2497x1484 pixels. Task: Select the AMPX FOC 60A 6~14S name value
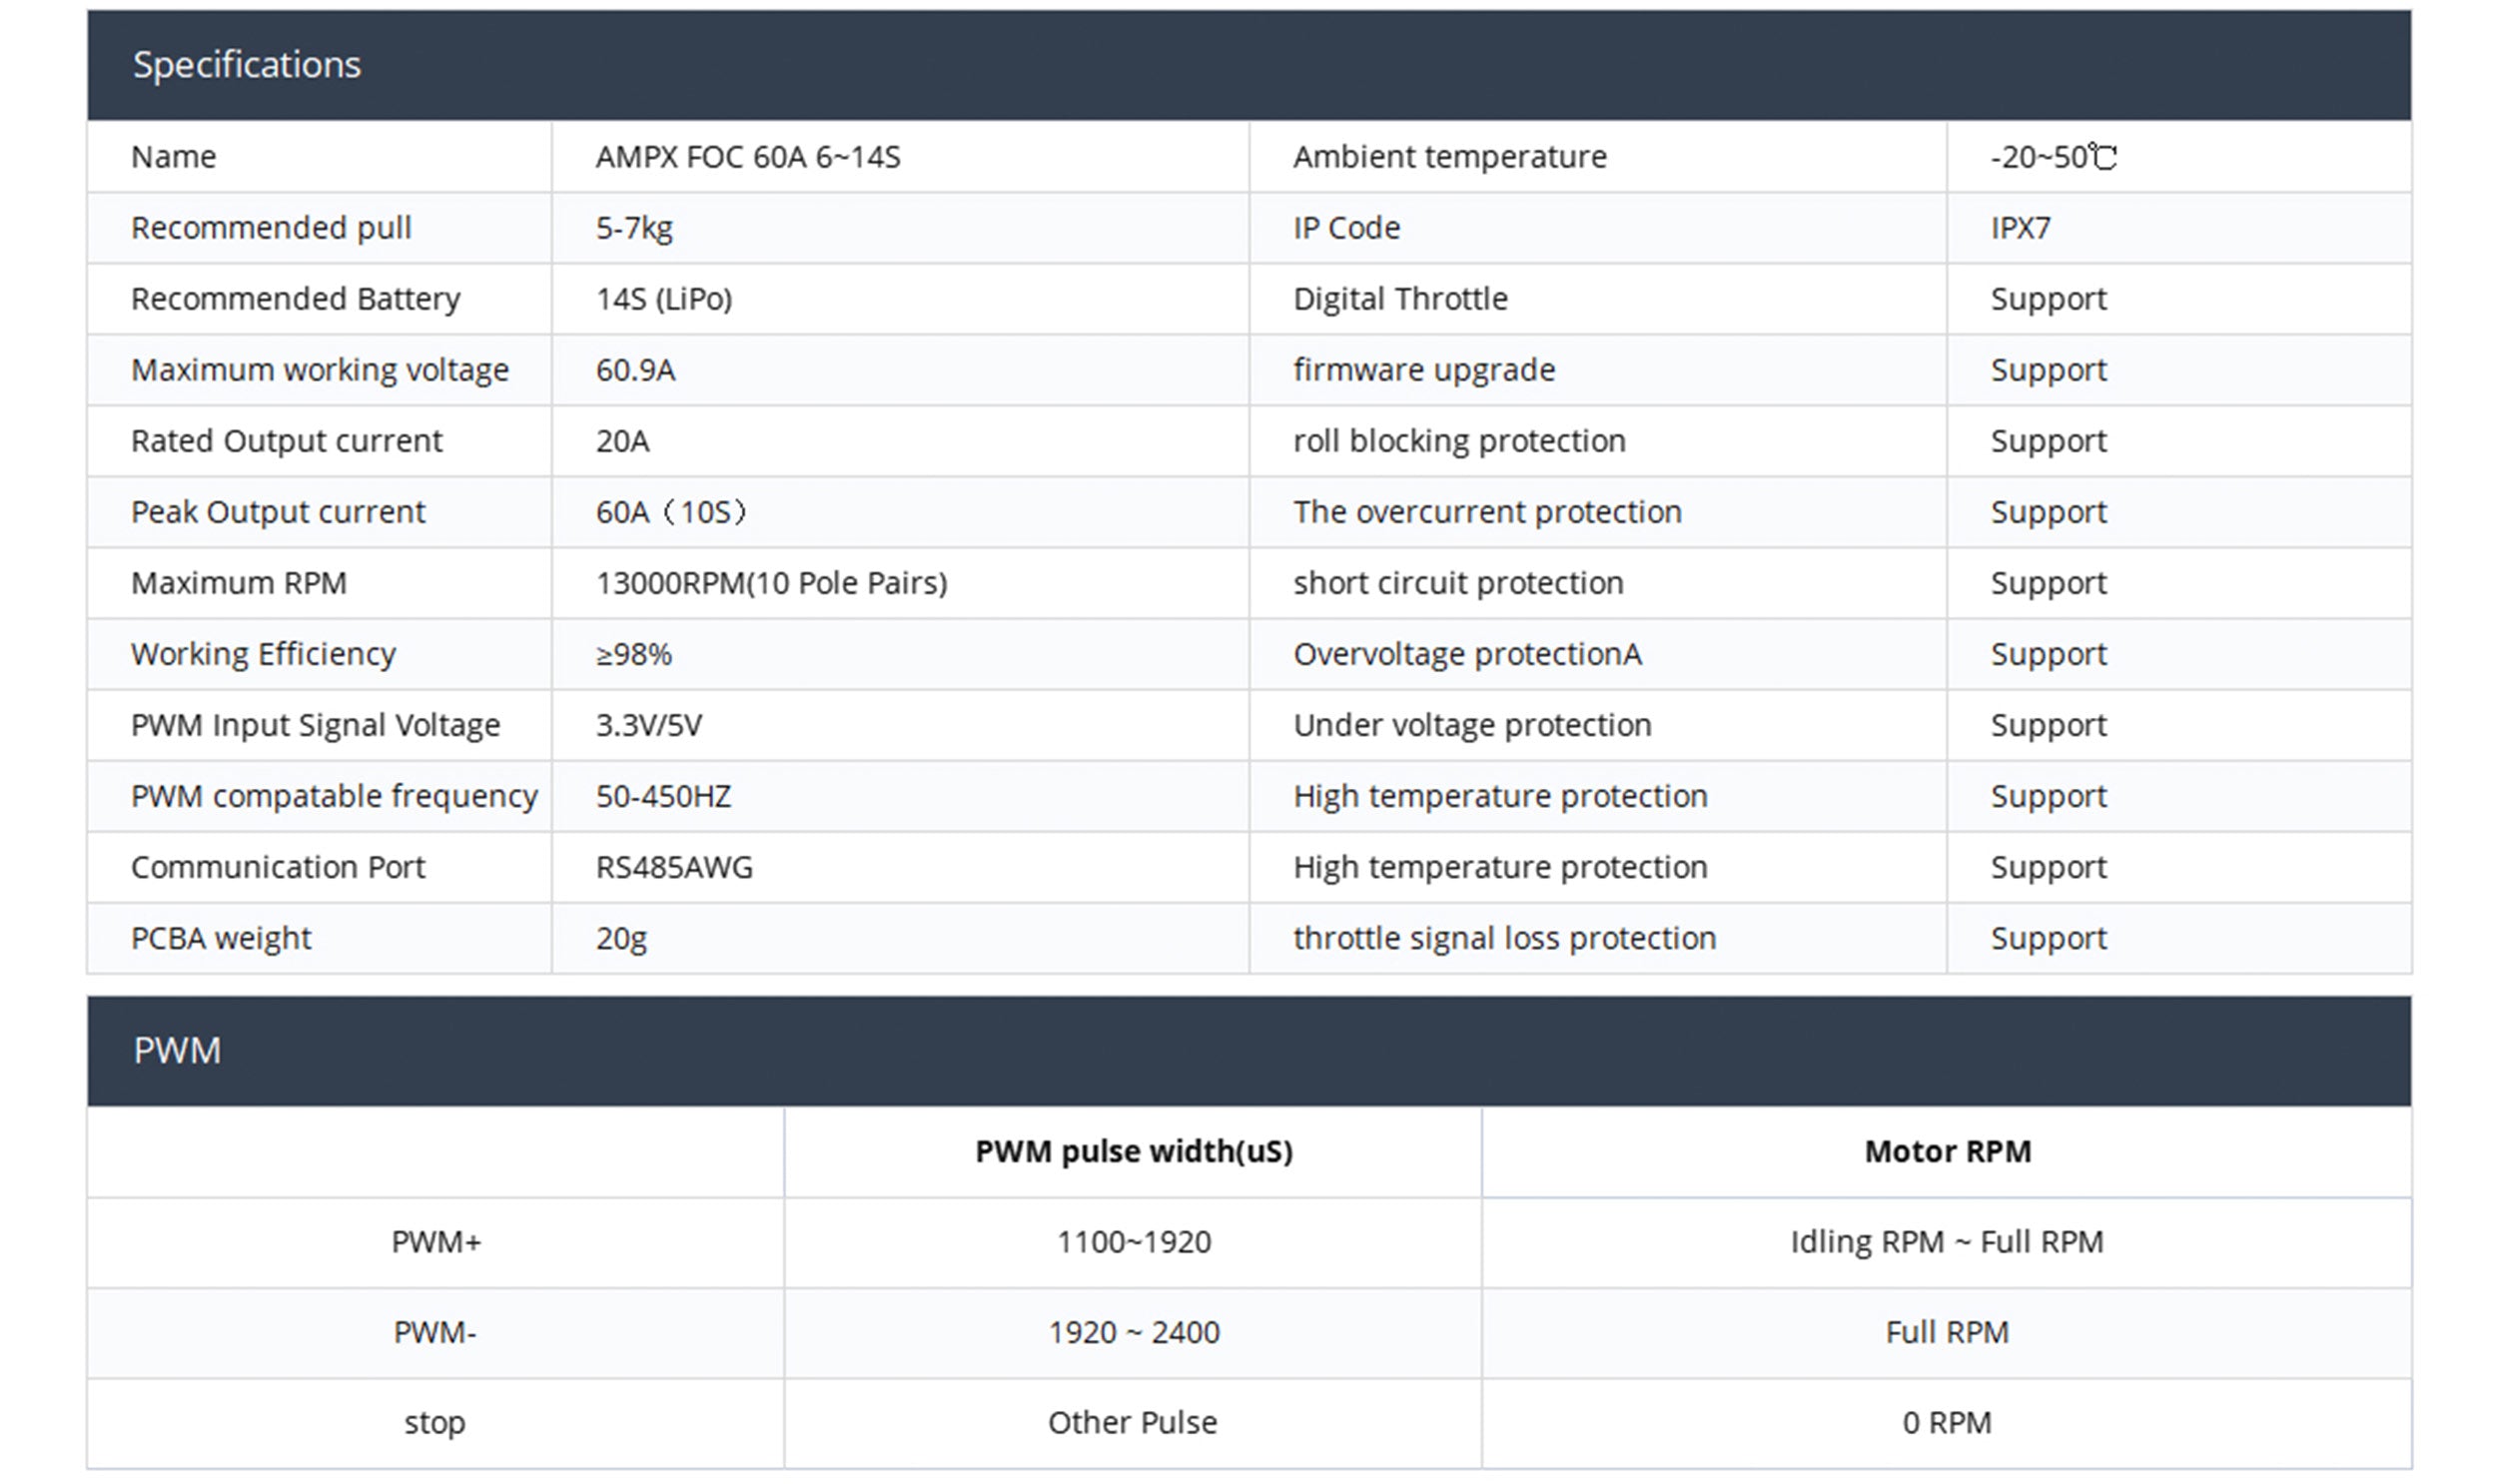(x=747, y=157)
